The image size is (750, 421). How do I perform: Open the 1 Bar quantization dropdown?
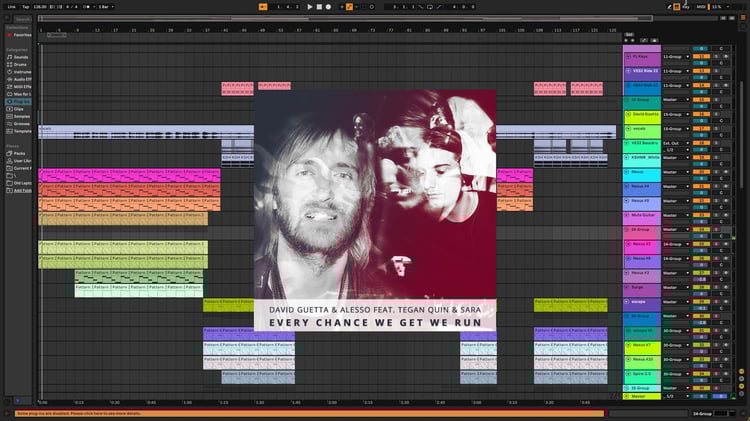tap(105, 7)
